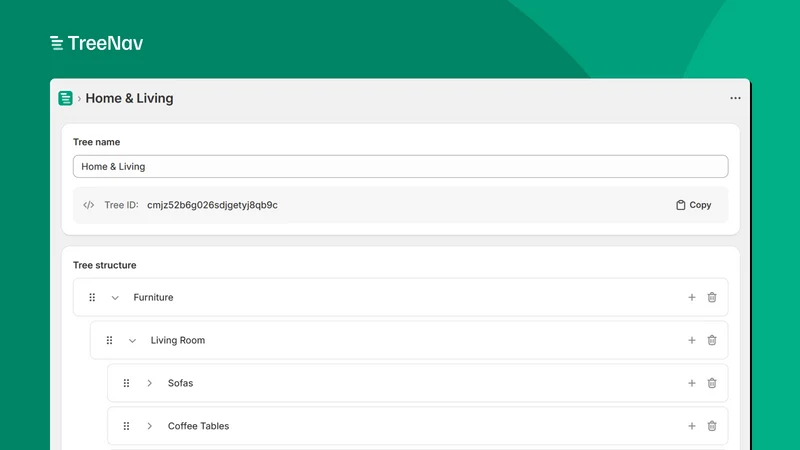Viewport: 800px width, 450px height.
Task: Click the Tree name input field
Action: [x=401, y=166]
